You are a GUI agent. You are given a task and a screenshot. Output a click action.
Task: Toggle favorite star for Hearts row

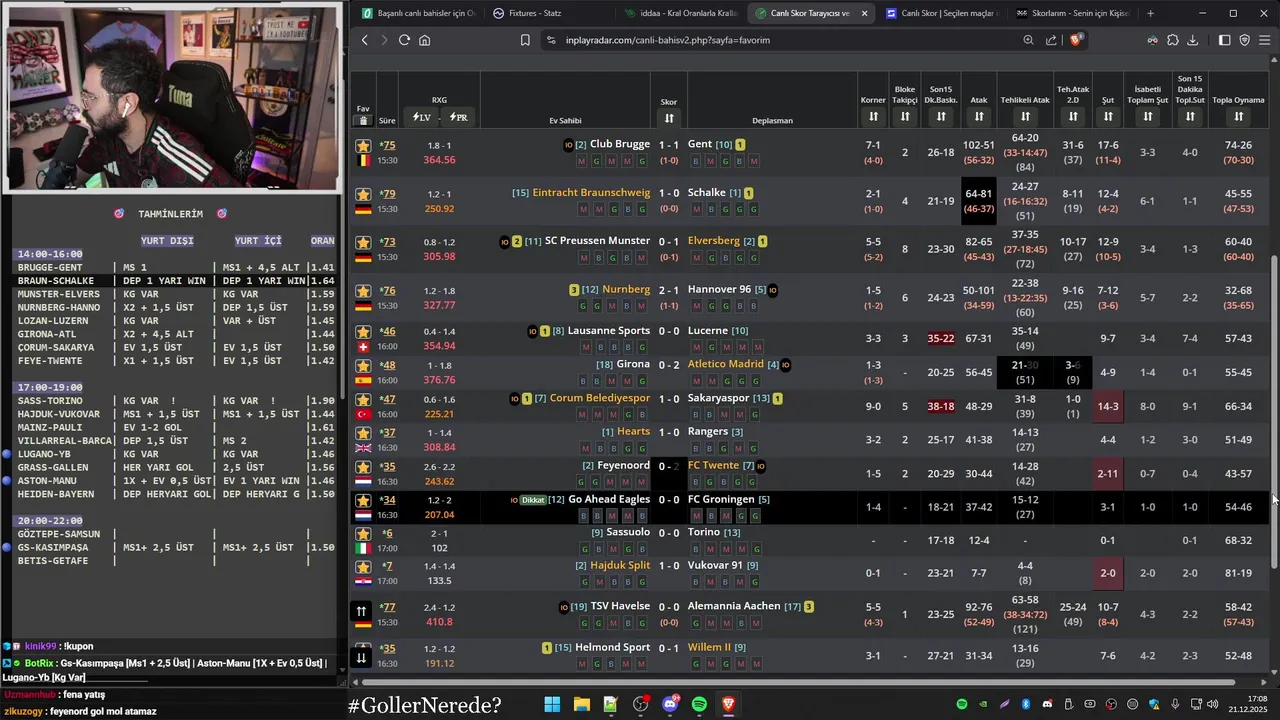[363, 433]
